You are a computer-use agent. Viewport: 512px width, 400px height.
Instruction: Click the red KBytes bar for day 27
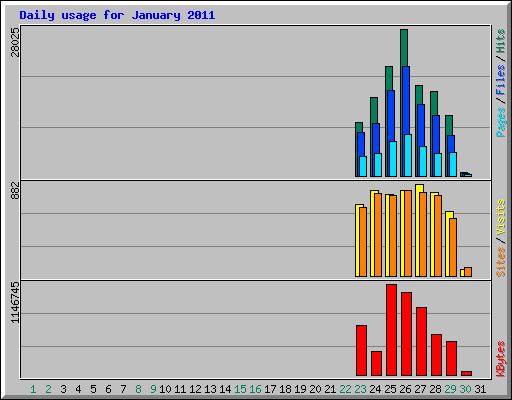point(422,341)
